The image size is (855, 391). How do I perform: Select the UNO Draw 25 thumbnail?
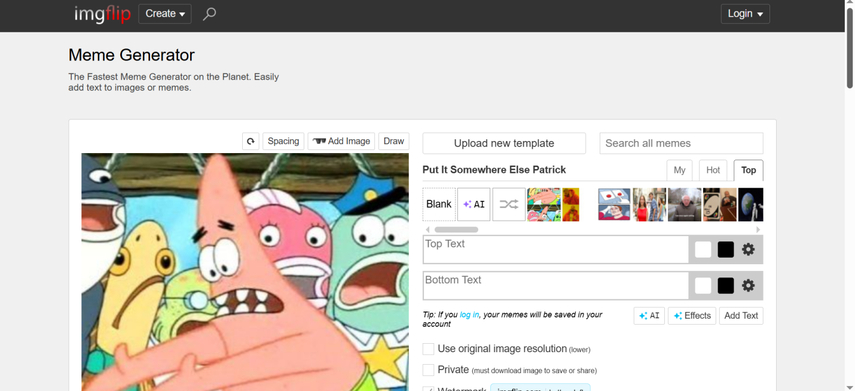coord(720,204)
